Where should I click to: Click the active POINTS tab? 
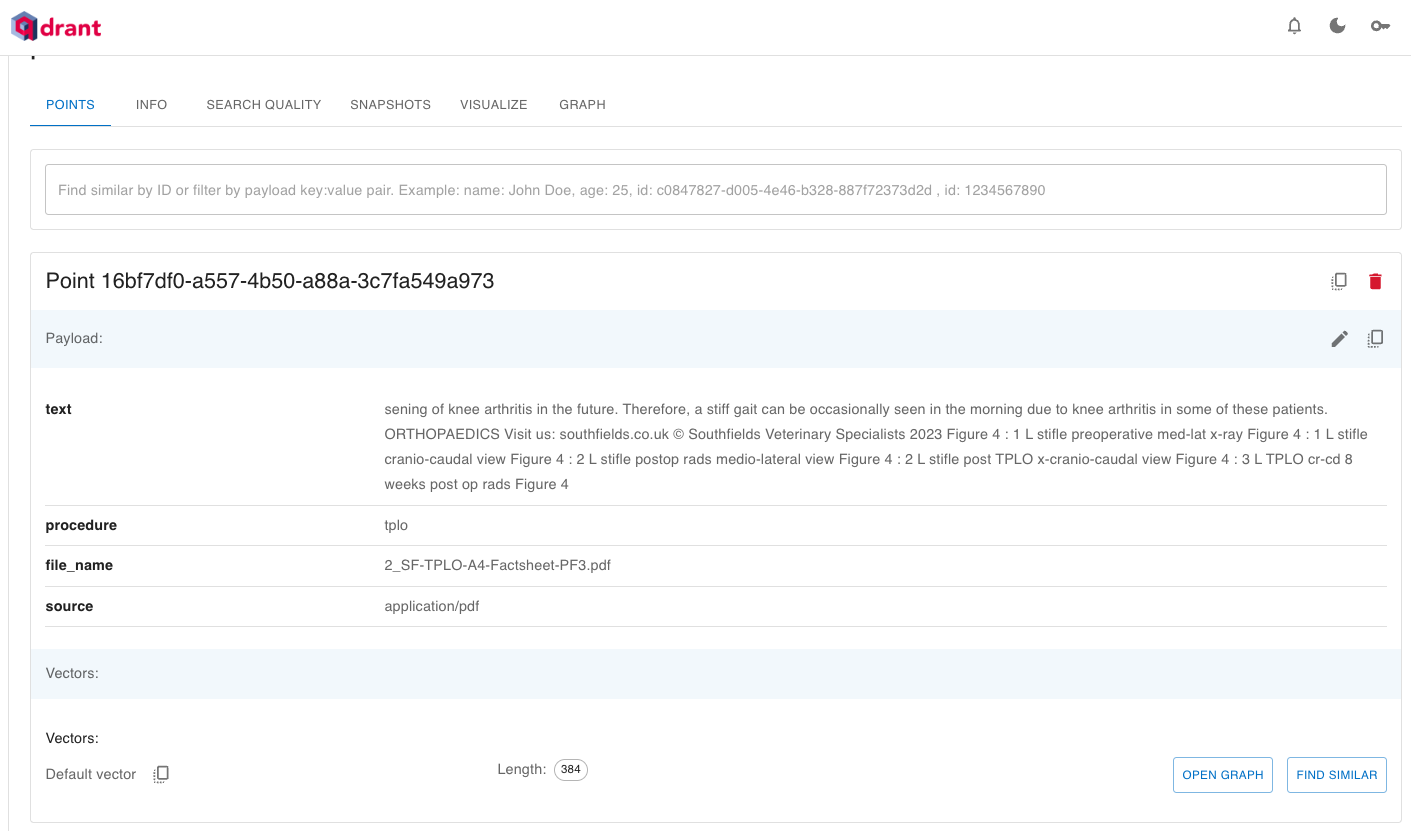coord(70,104)
